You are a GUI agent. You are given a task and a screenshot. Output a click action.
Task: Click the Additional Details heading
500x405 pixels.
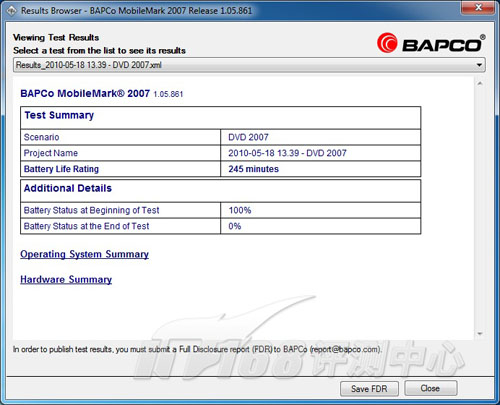click(68, 188)
